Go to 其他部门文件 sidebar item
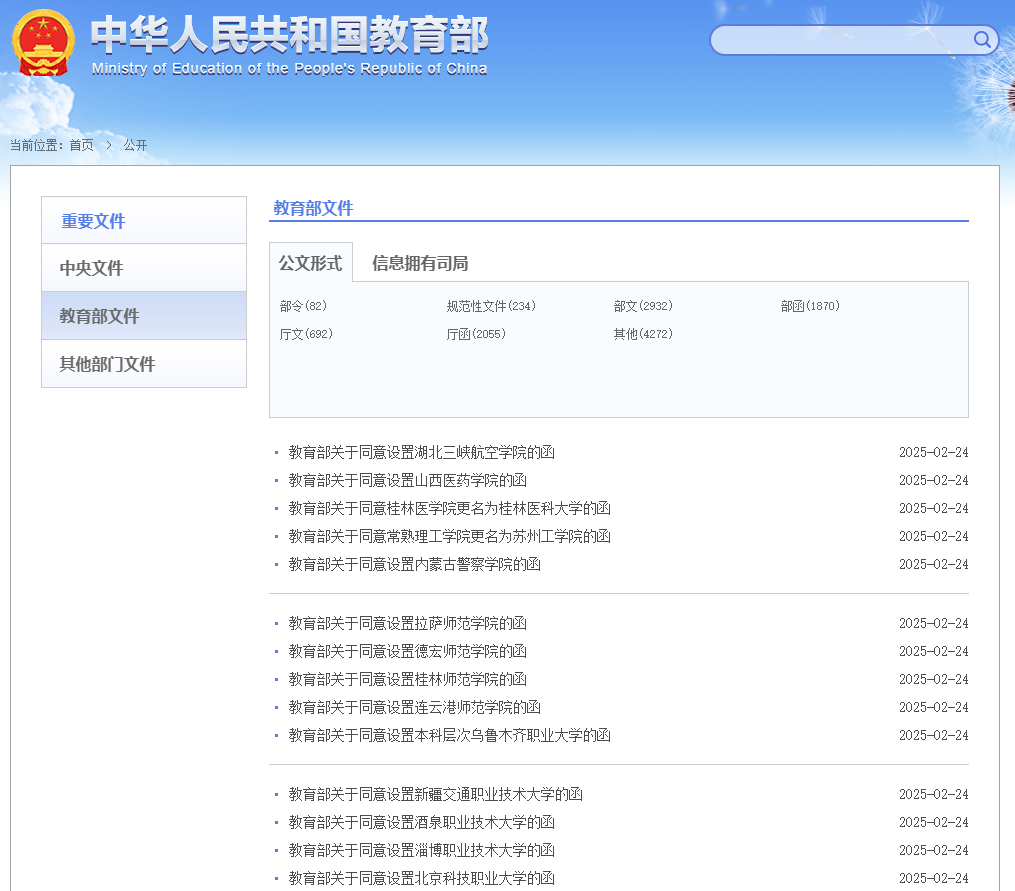The image size is (1015, 891). coord(107,364)
